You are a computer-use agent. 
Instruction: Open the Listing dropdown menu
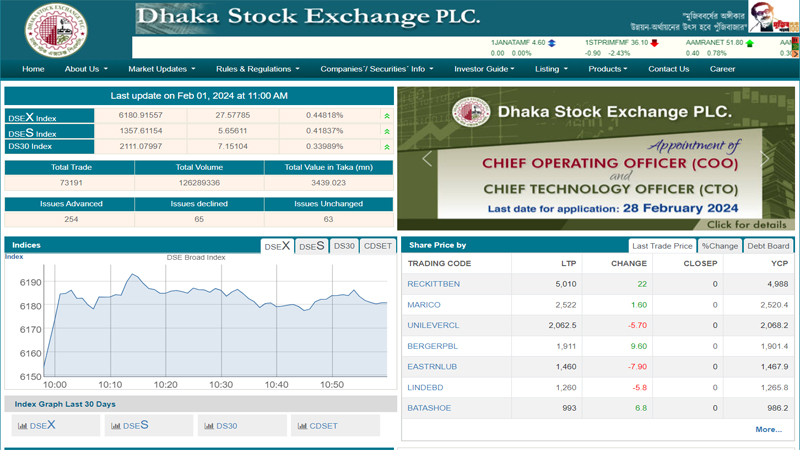tap(551, 69)
